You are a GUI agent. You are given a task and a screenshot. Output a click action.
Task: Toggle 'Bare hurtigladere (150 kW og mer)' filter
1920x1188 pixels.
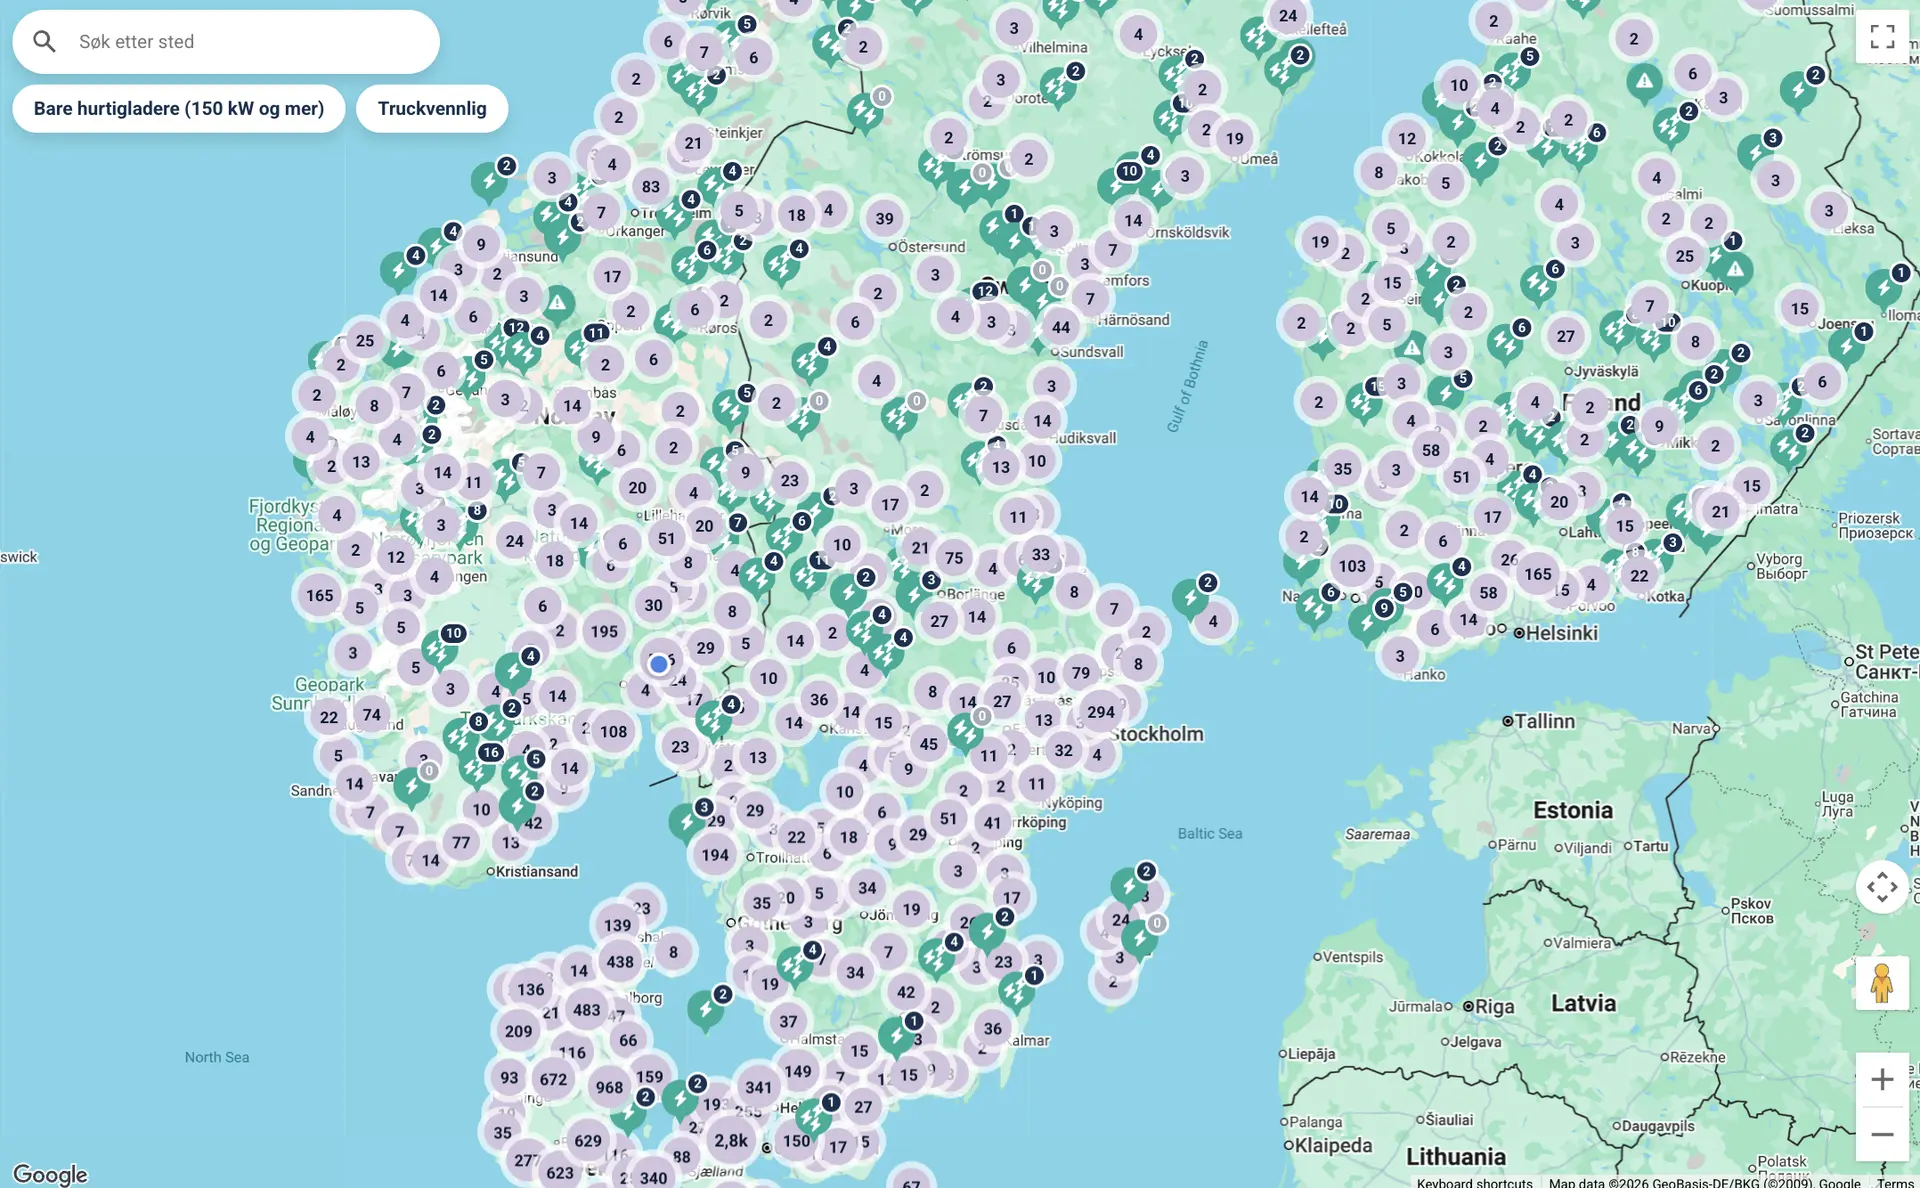(x=179, y=108)
